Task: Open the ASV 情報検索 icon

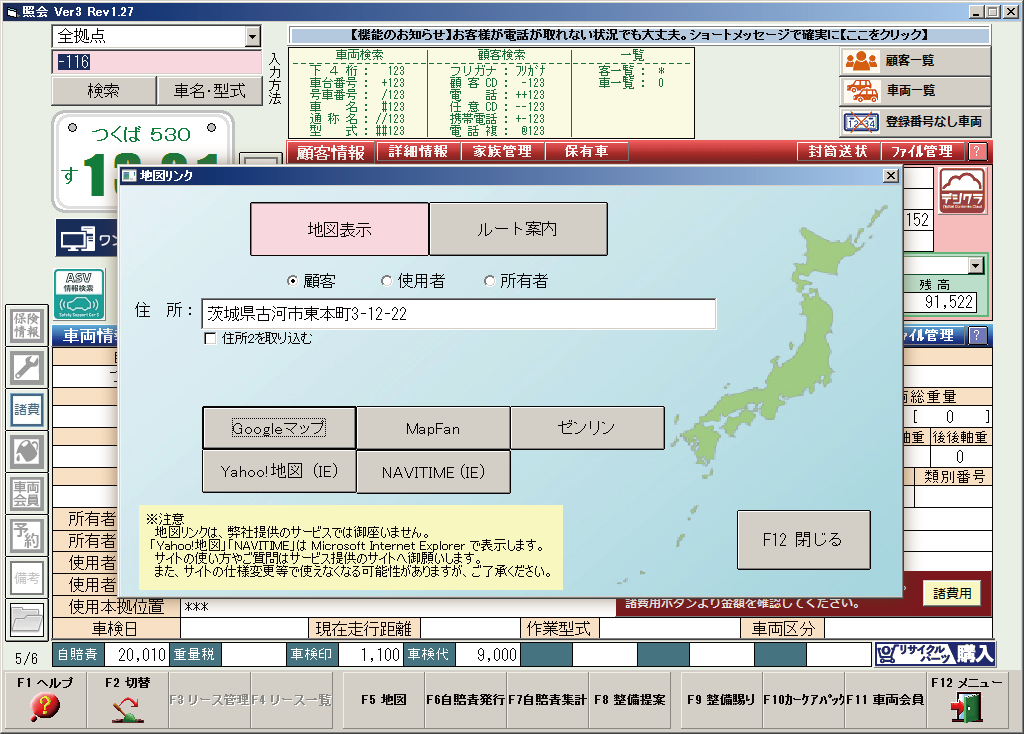Action: 78,294
